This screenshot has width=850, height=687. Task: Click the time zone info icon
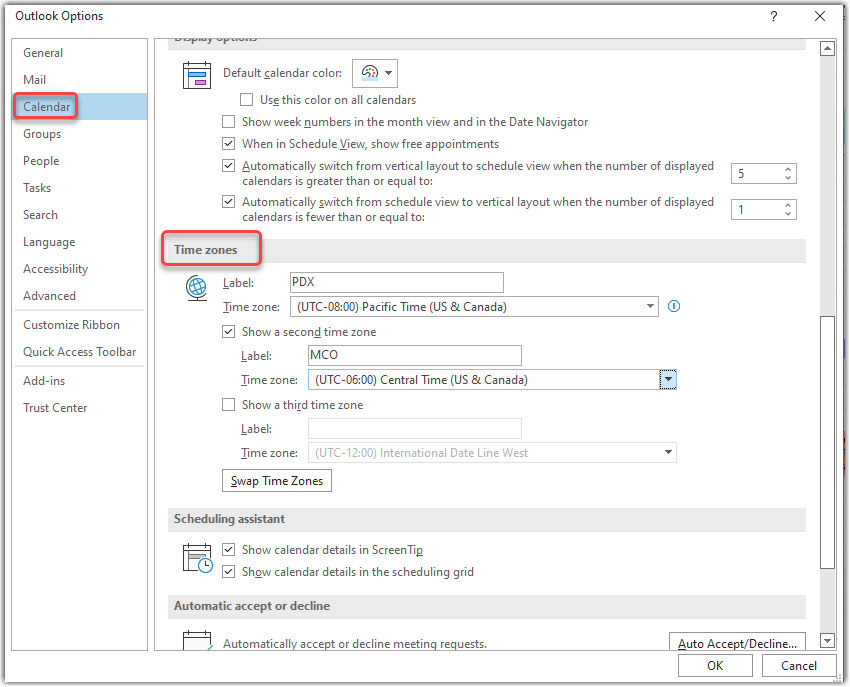pos(674,307)
